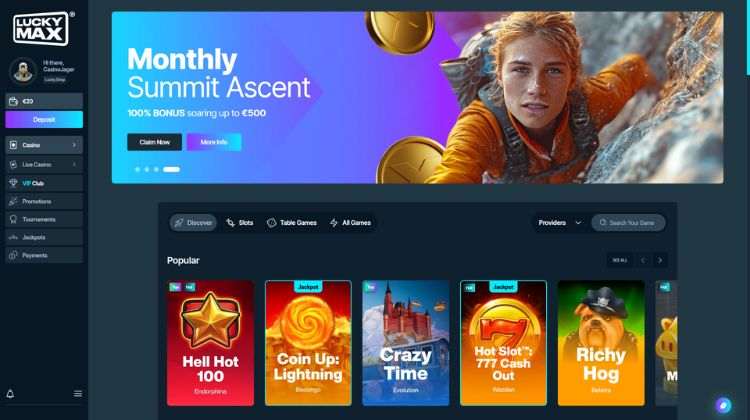
Task: Click Claim Now on the banner
Action: coord(154,142)
